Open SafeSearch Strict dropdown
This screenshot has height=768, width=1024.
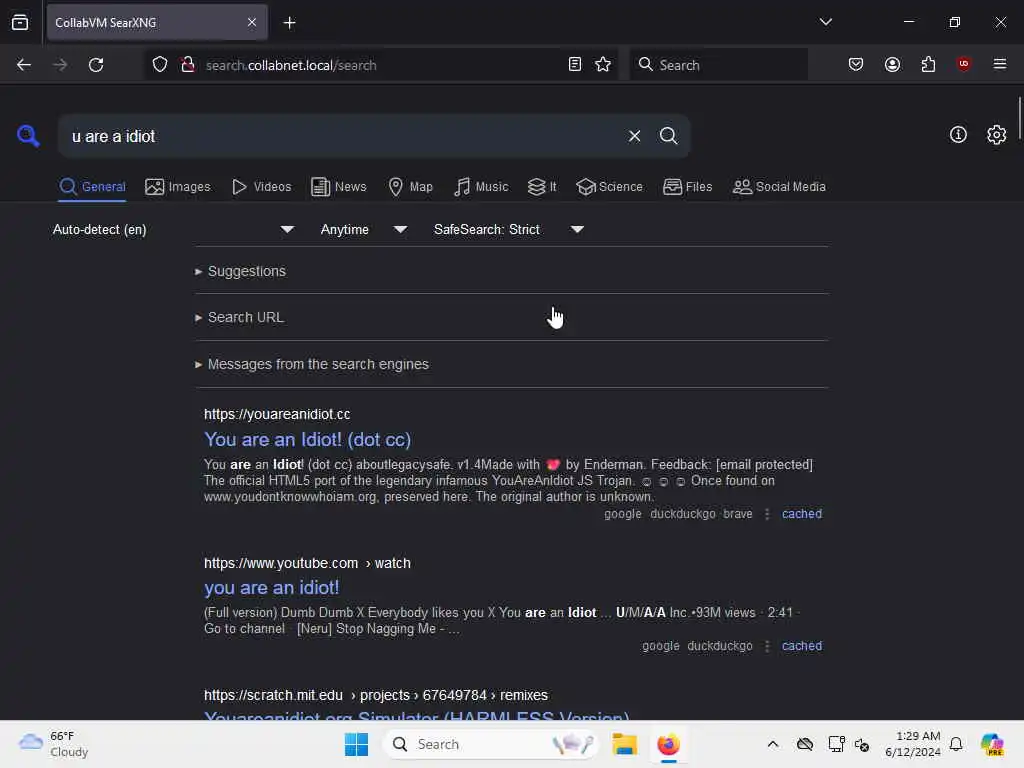point(509,229)
